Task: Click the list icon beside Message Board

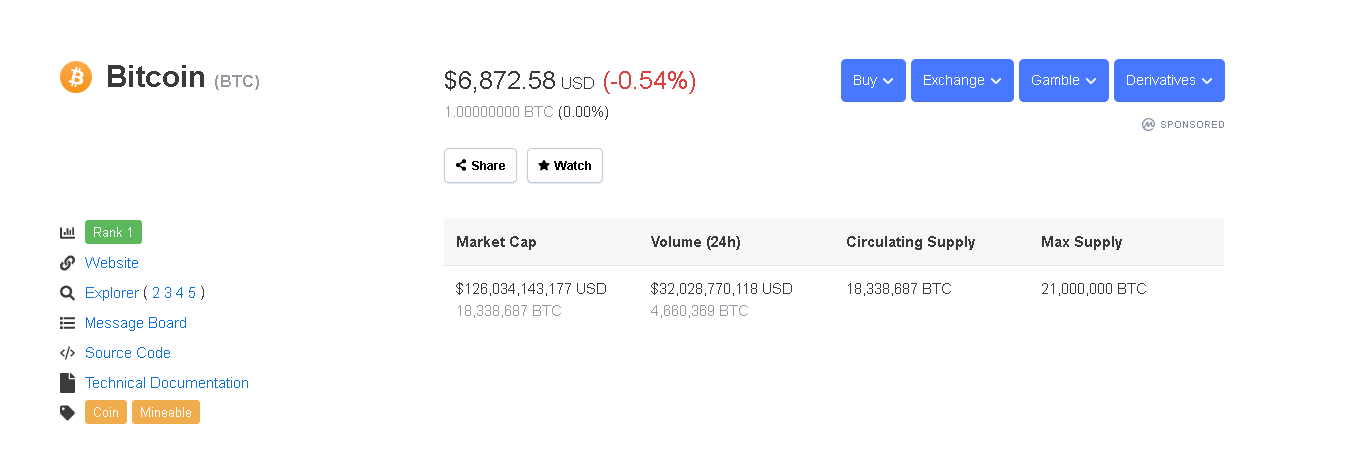Action: tap(67, 323)
